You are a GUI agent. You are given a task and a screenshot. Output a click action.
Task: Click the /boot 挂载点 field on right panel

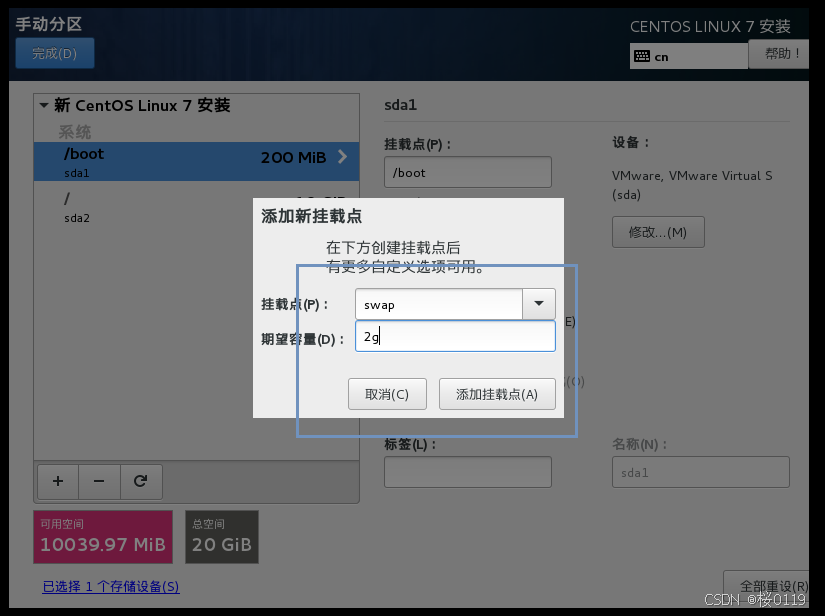[x=468, y=172]
